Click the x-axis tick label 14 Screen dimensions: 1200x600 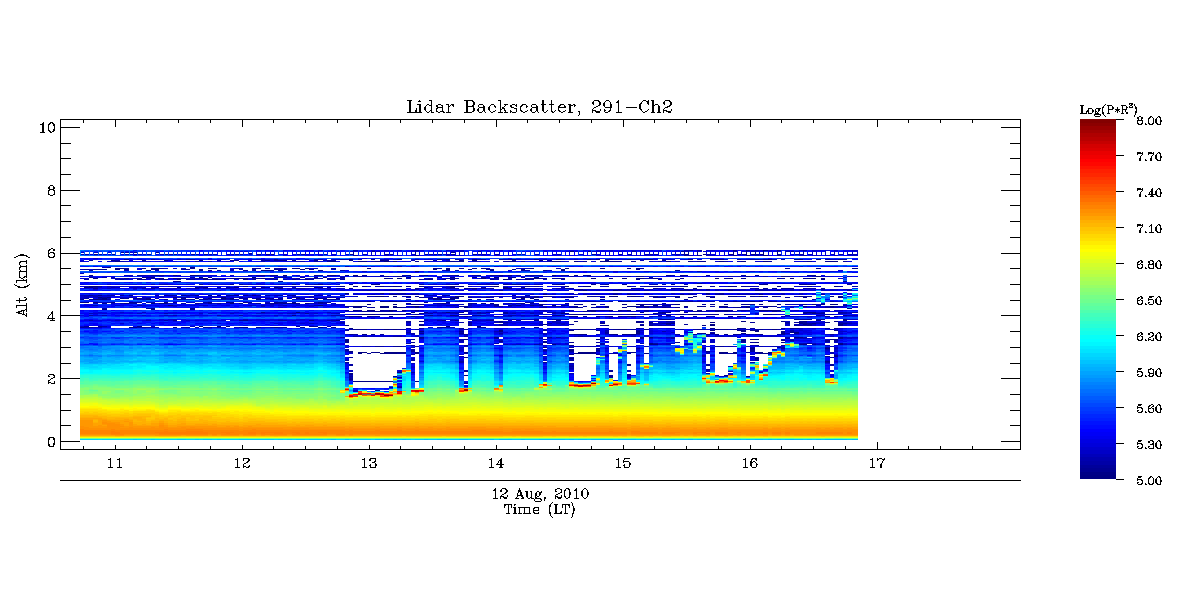point(496,464)
